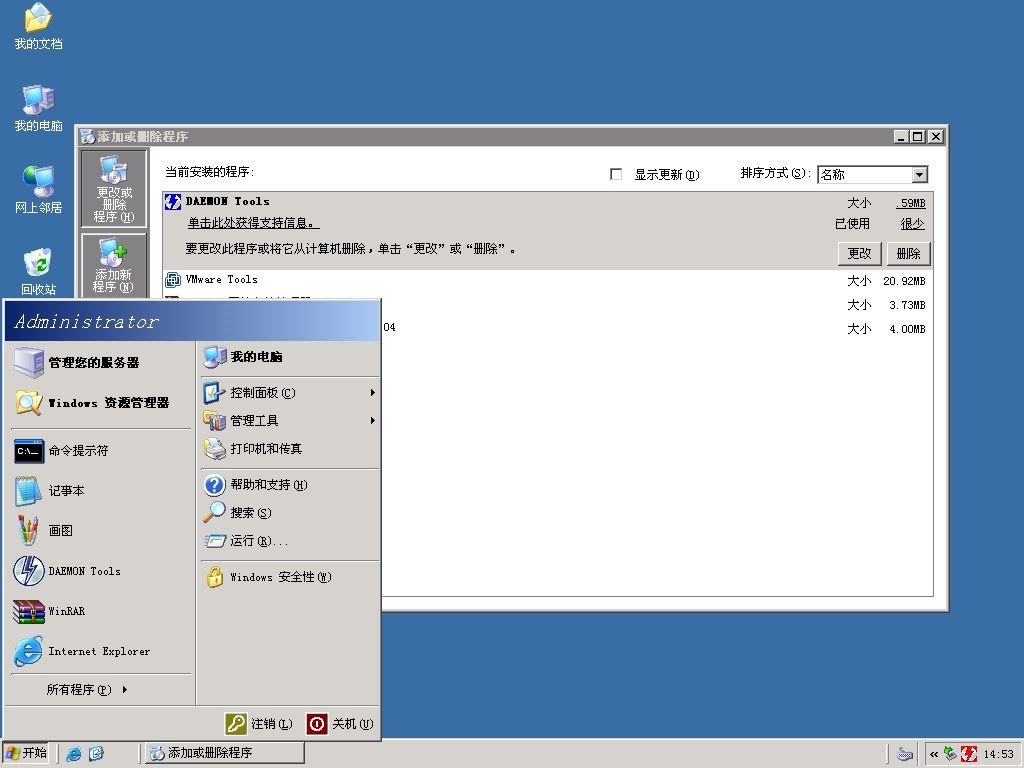Click 关机 button in Start menu
This screenshot has width=1024, height=768.
pyautogui.click(x=340, y=724)
